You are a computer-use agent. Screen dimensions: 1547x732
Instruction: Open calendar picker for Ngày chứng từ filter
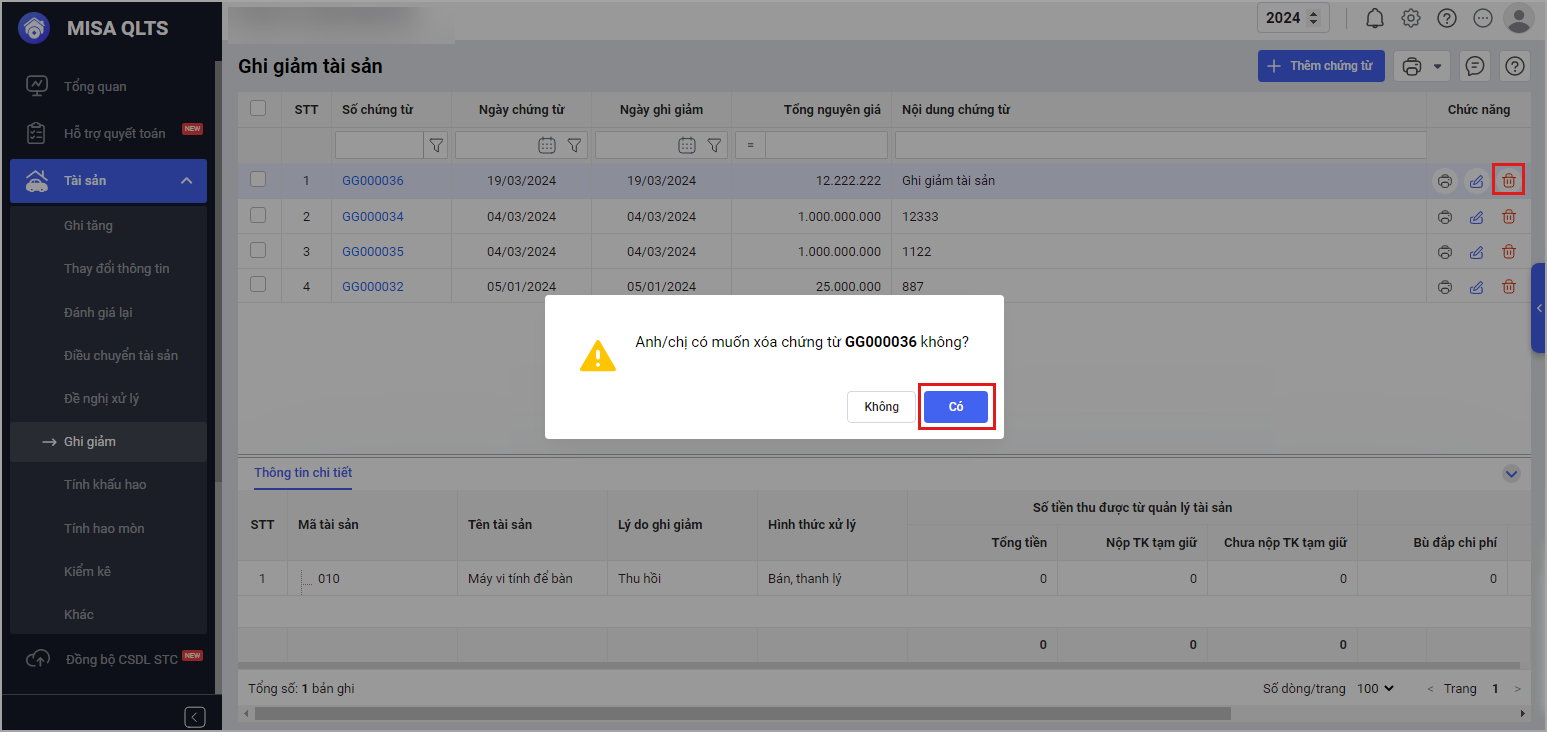click(x=547, y=145)
